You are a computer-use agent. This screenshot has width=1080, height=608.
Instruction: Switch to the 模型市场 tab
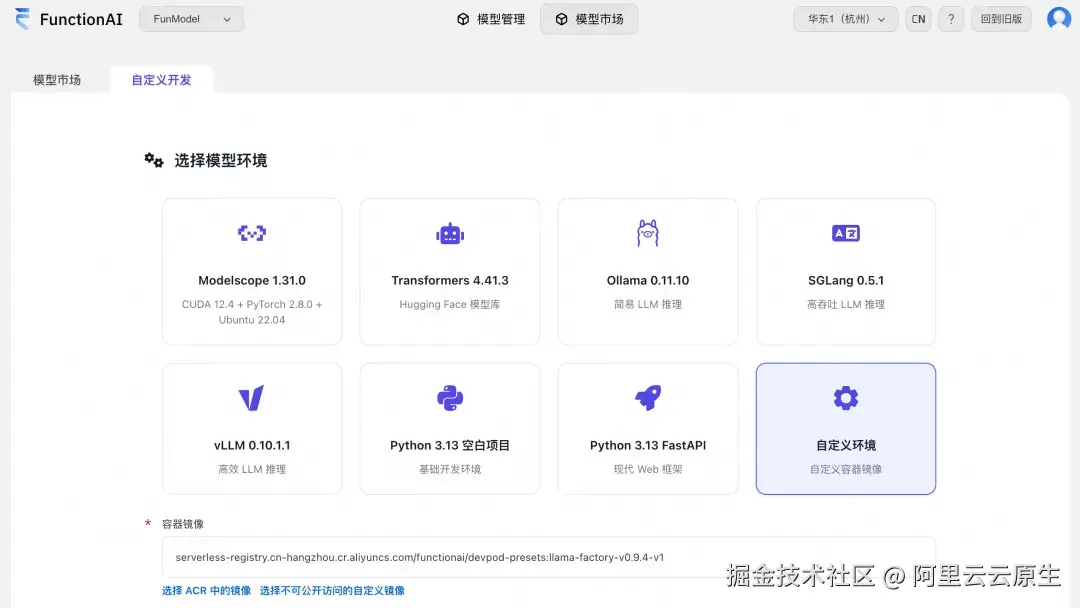57,80
